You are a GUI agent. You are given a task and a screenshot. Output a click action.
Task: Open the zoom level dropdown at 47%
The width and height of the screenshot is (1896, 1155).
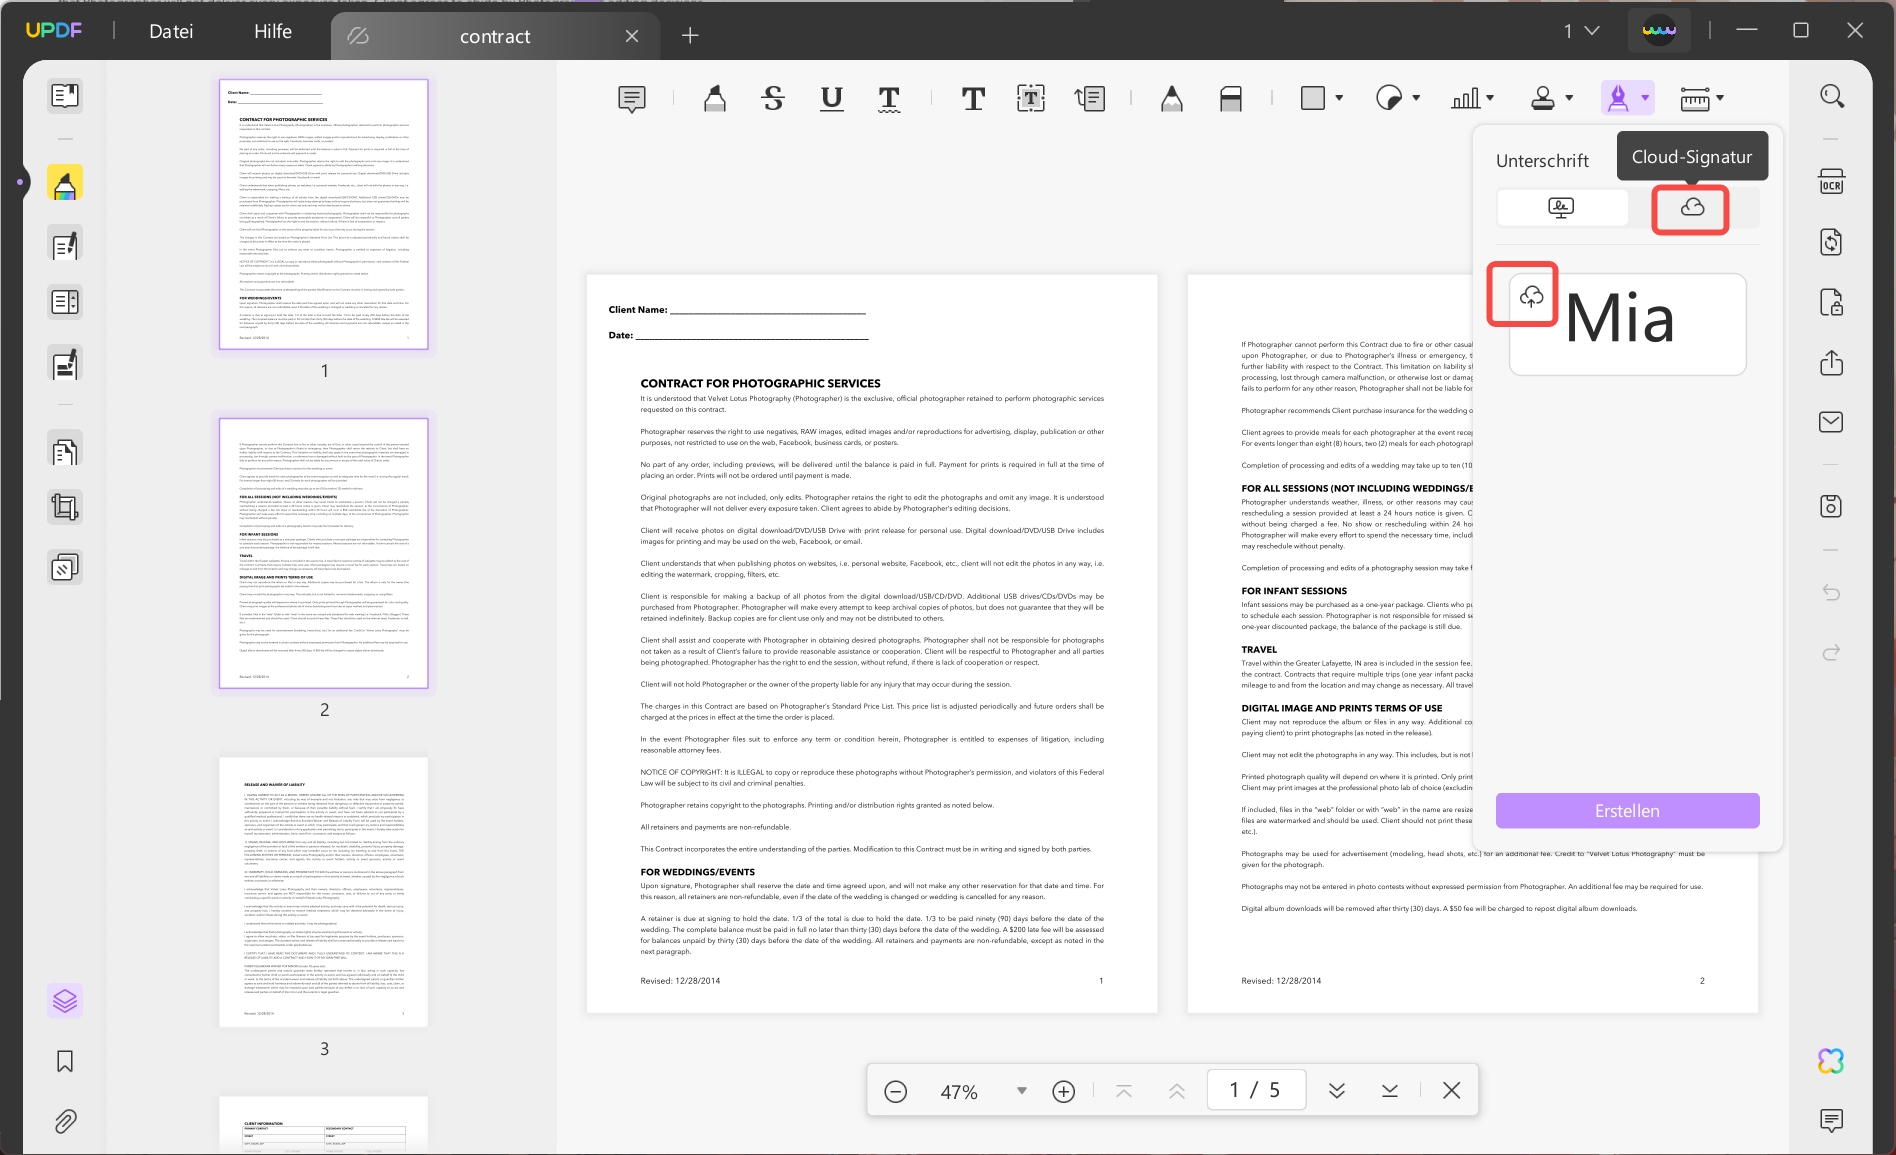point(1022,1091)
